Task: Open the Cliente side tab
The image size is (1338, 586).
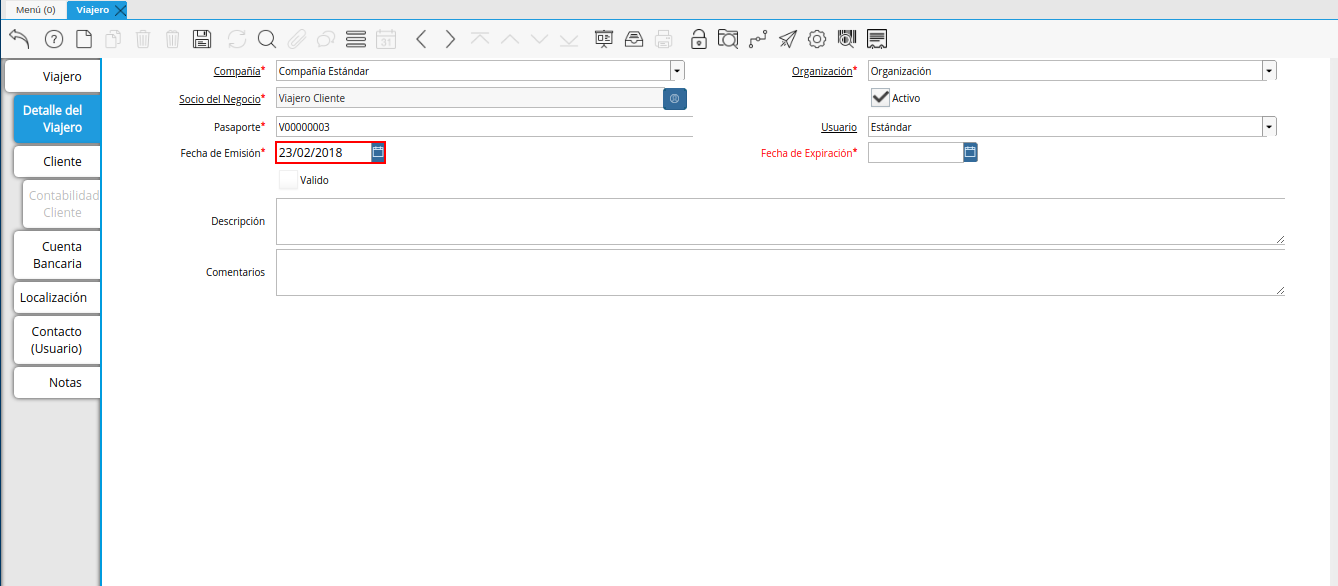Action: (x=57, y=161)
